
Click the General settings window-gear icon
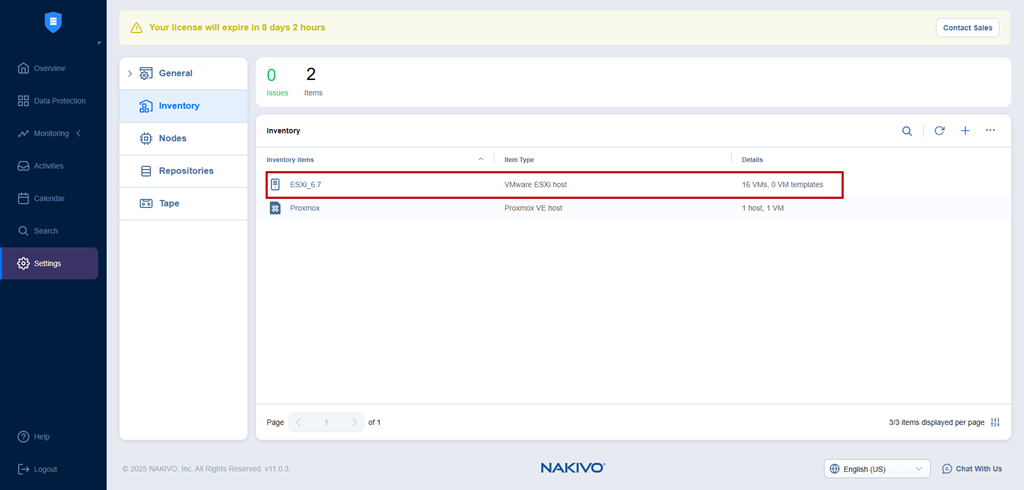pos(146,73)
